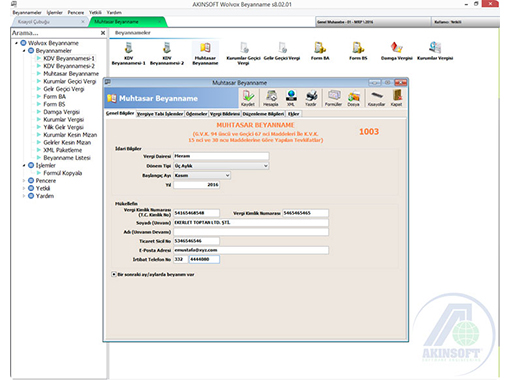Switch to Ekler tab

[294, 114]
